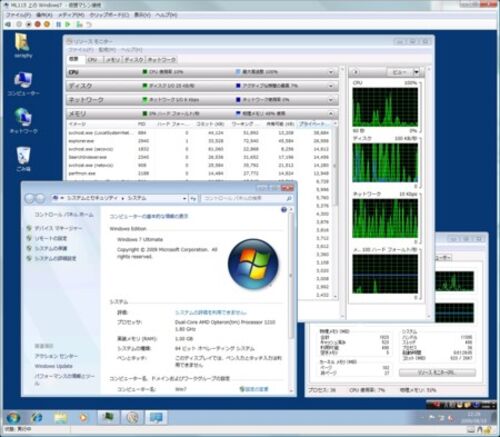Go forward in the System control panel
The height and width of the screenshot is (437, 500).
click(x=40, y=198)
